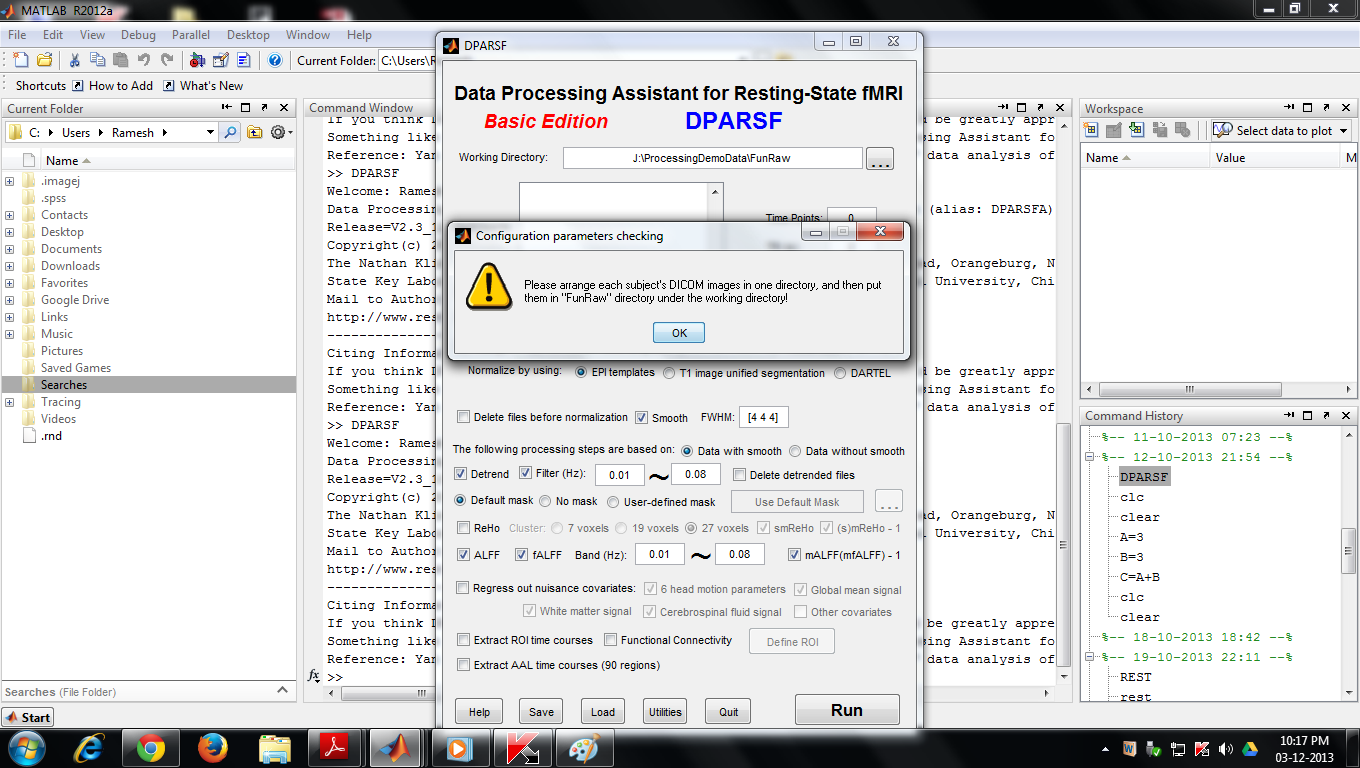Open Internet Explorer from the taskbar
This screenshot has height=768, width=1360.
pos(90,747)
